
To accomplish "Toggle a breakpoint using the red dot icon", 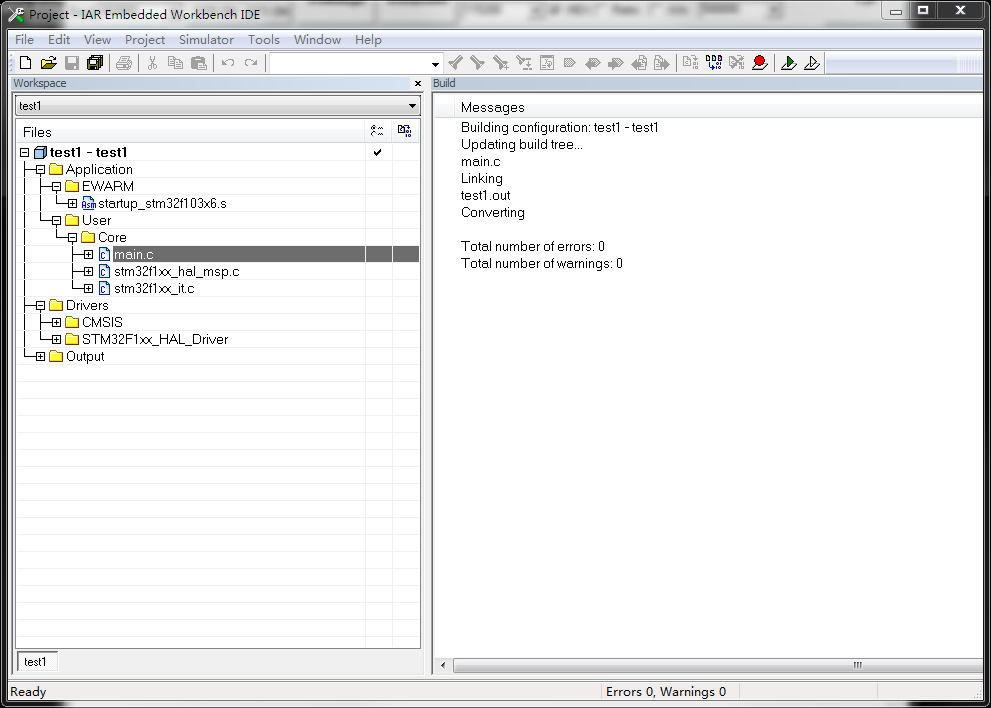I will (x=759, y=62).
